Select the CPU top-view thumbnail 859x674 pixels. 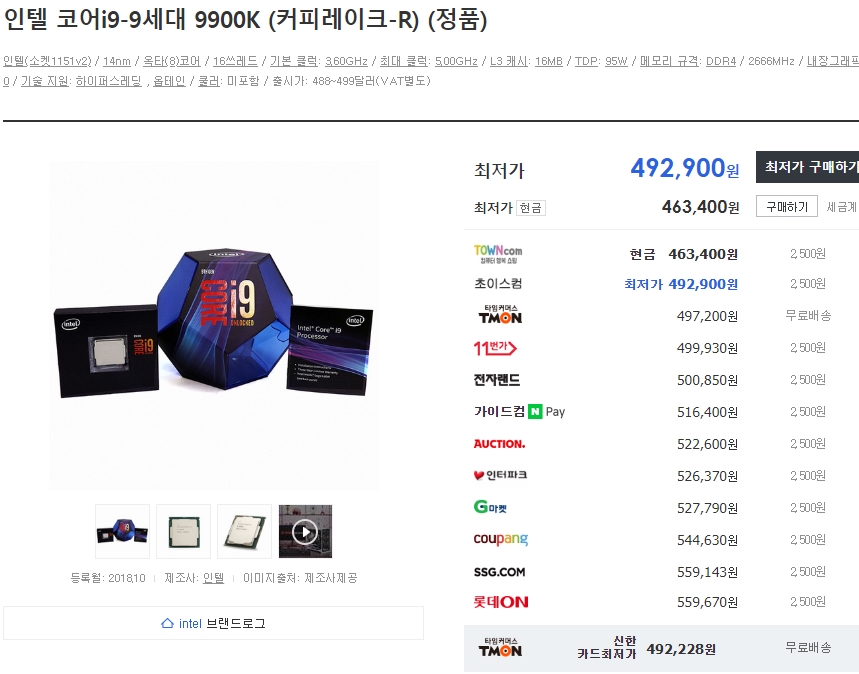[x=184, y=532]
